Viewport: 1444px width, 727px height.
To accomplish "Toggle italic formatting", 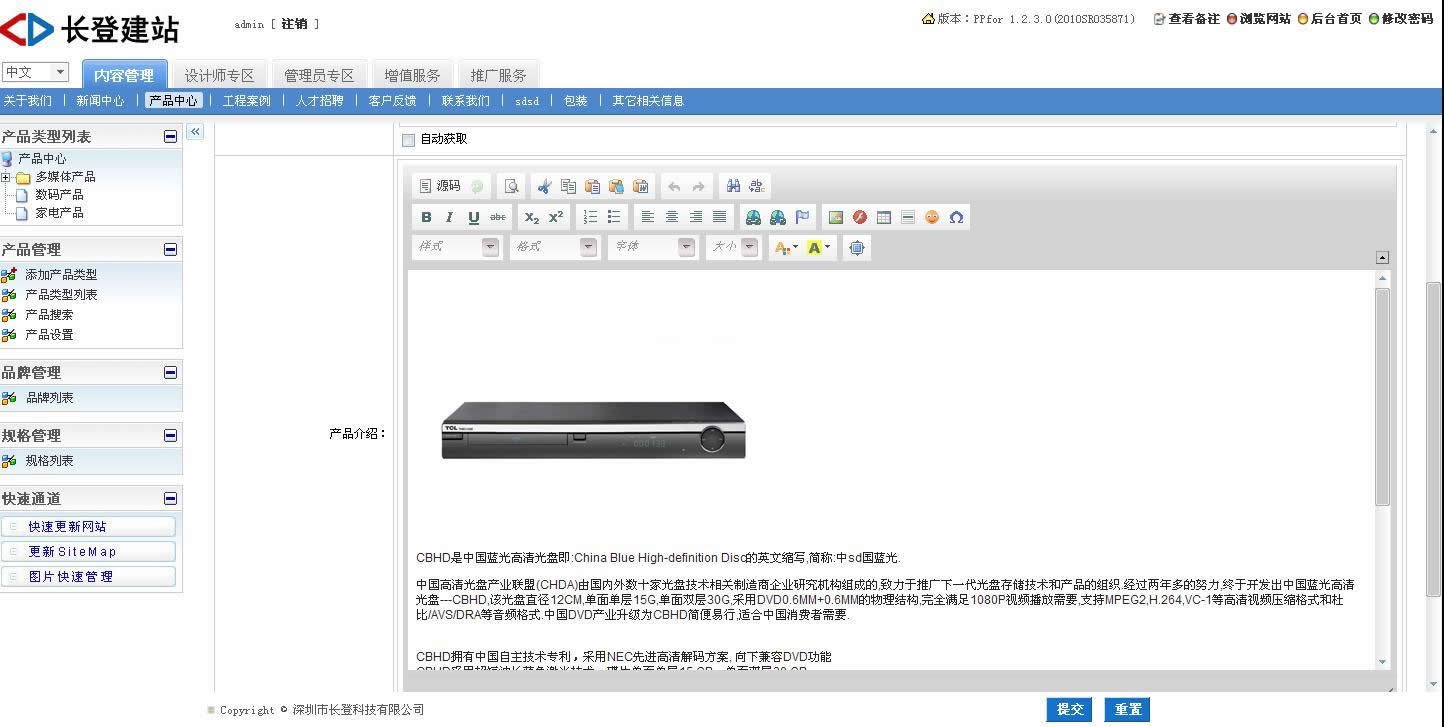I will [450, 217].
